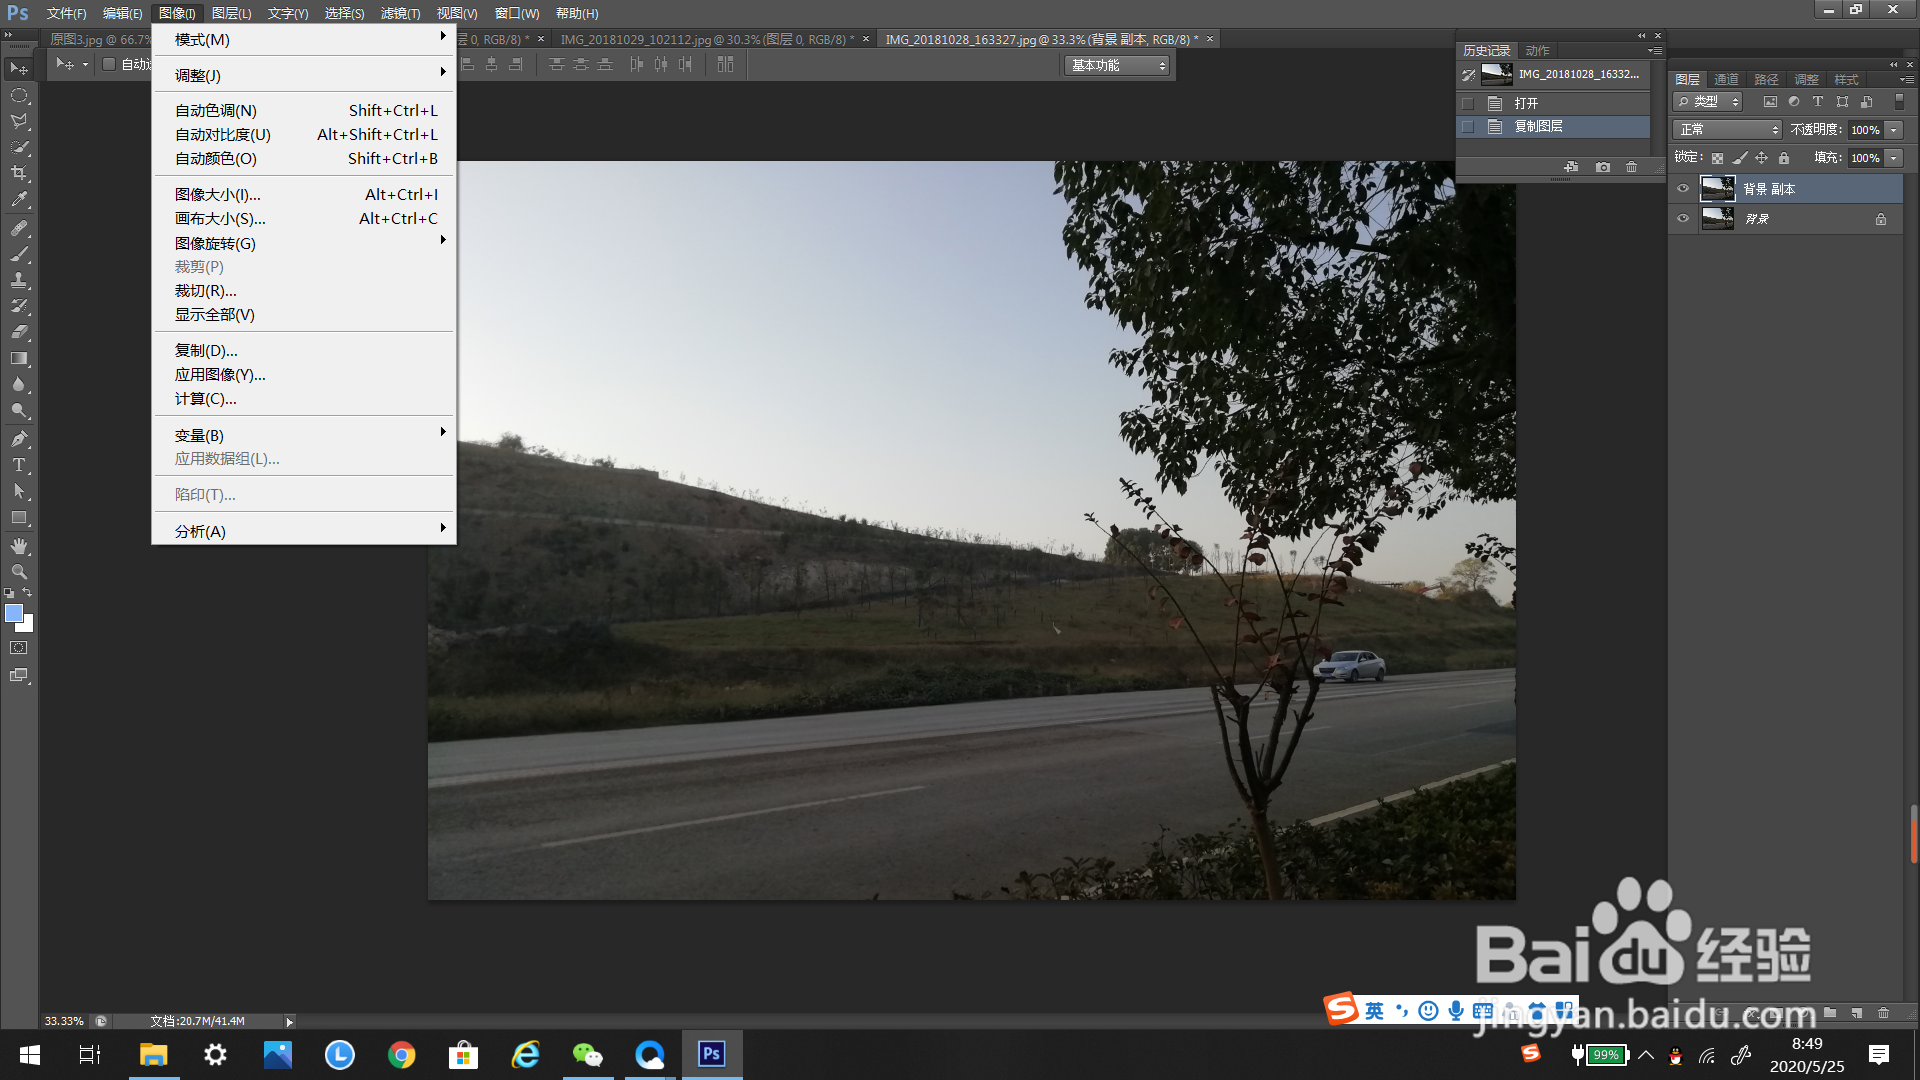Open the 基本功能 workspace dropdown
Screen dimensions: 1920x1080
tap(1117, 65)
